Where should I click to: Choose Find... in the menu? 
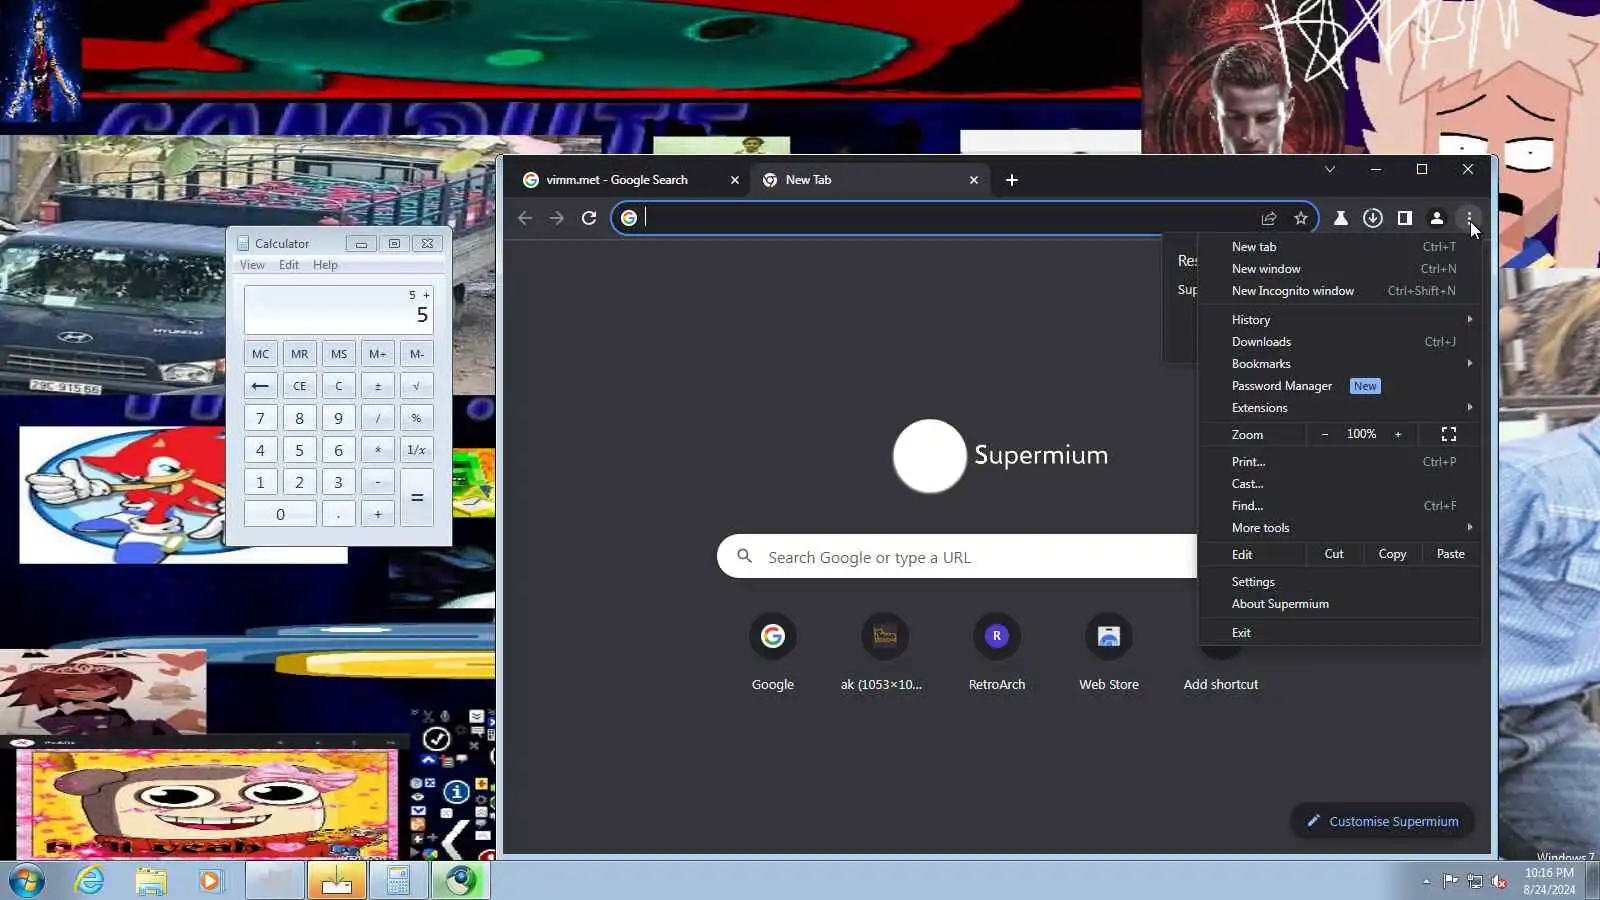[x=1340, y=506]
